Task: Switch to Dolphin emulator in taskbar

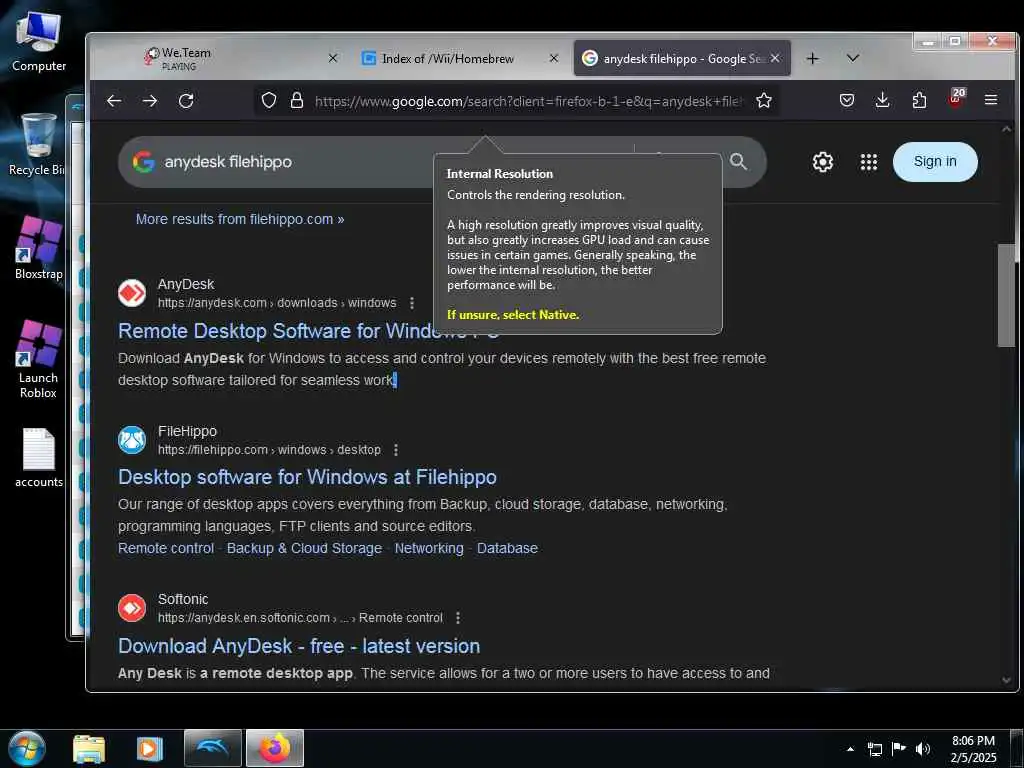Action: coord(213,748)
